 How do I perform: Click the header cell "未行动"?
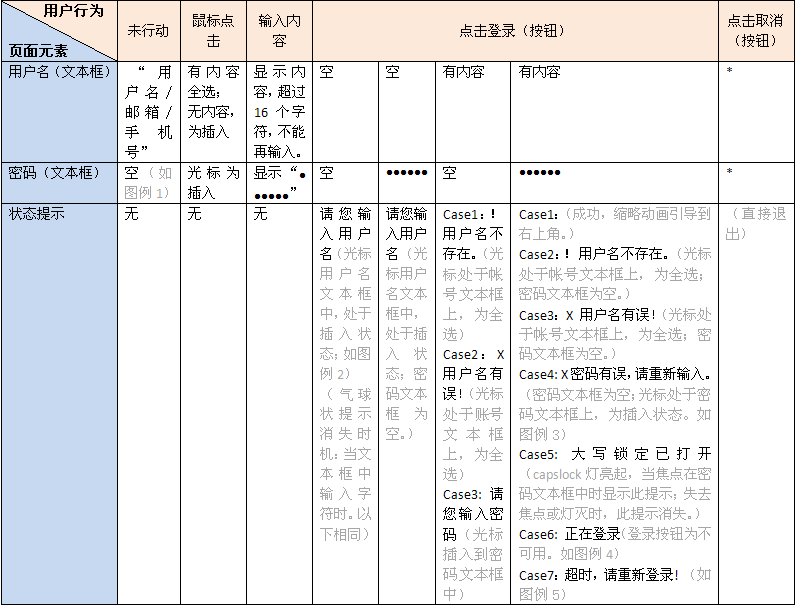tap(148, 31)
